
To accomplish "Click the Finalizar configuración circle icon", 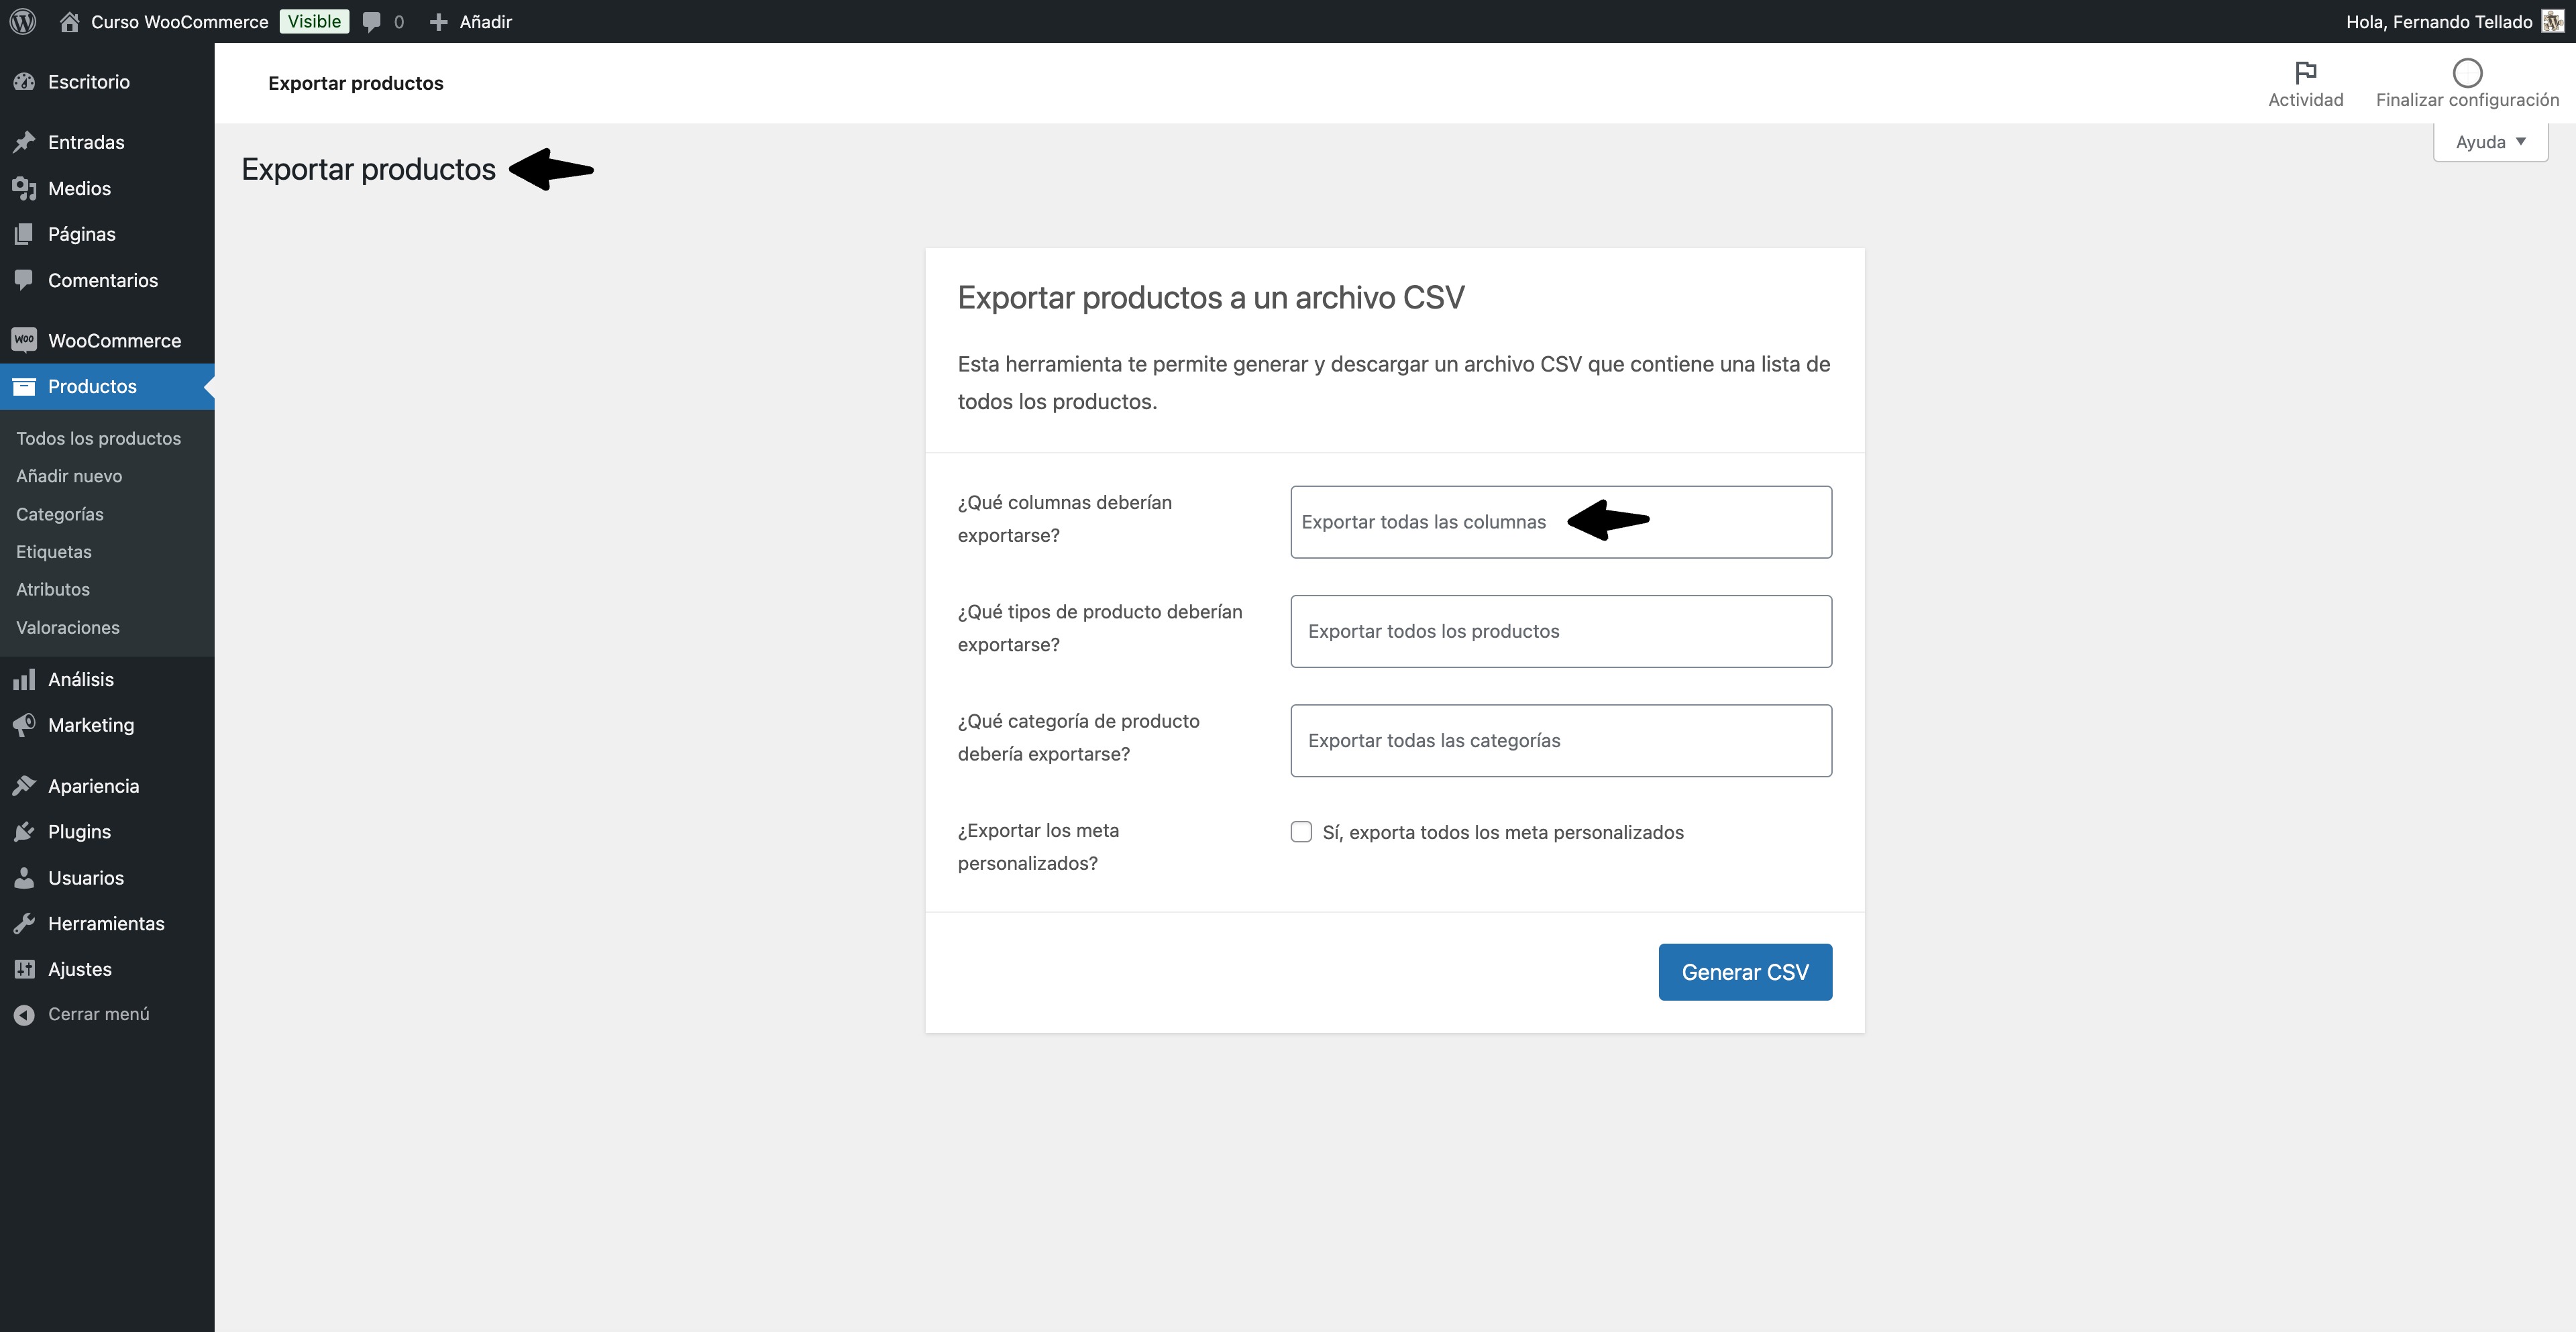I will [2467, 72].
